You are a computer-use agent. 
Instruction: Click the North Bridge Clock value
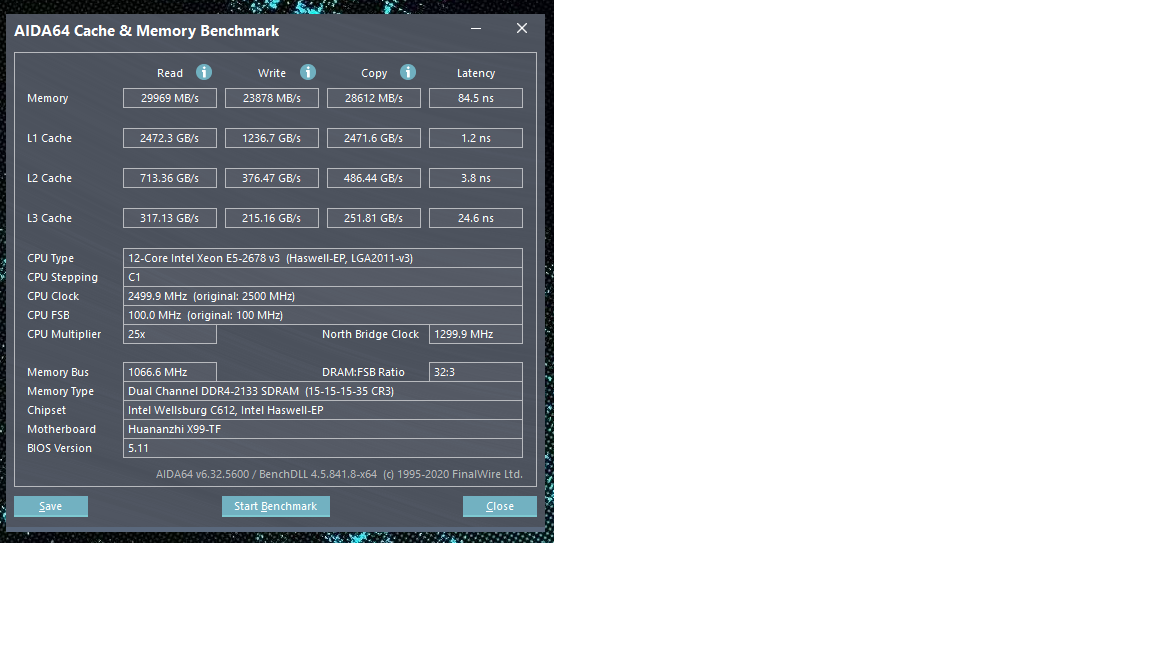(x=476, y=334)
